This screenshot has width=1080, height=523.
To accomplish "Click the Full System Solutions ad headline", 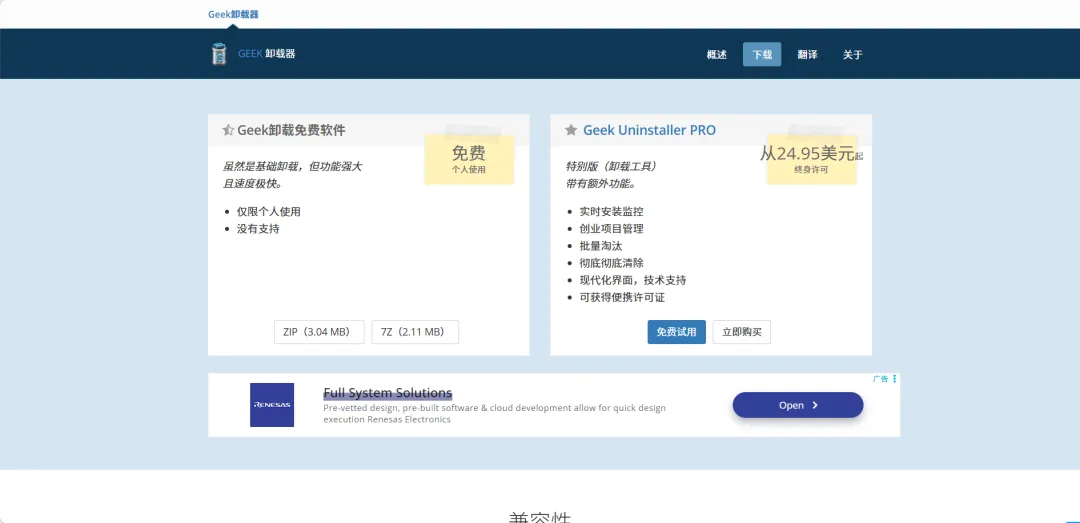I will (x=388, y=393).
